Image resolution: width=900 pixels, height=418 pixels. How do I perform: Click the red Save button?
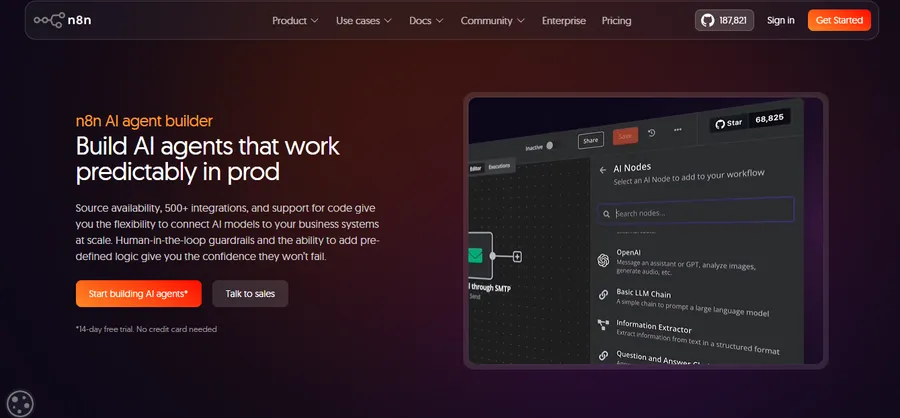(625, 136)
